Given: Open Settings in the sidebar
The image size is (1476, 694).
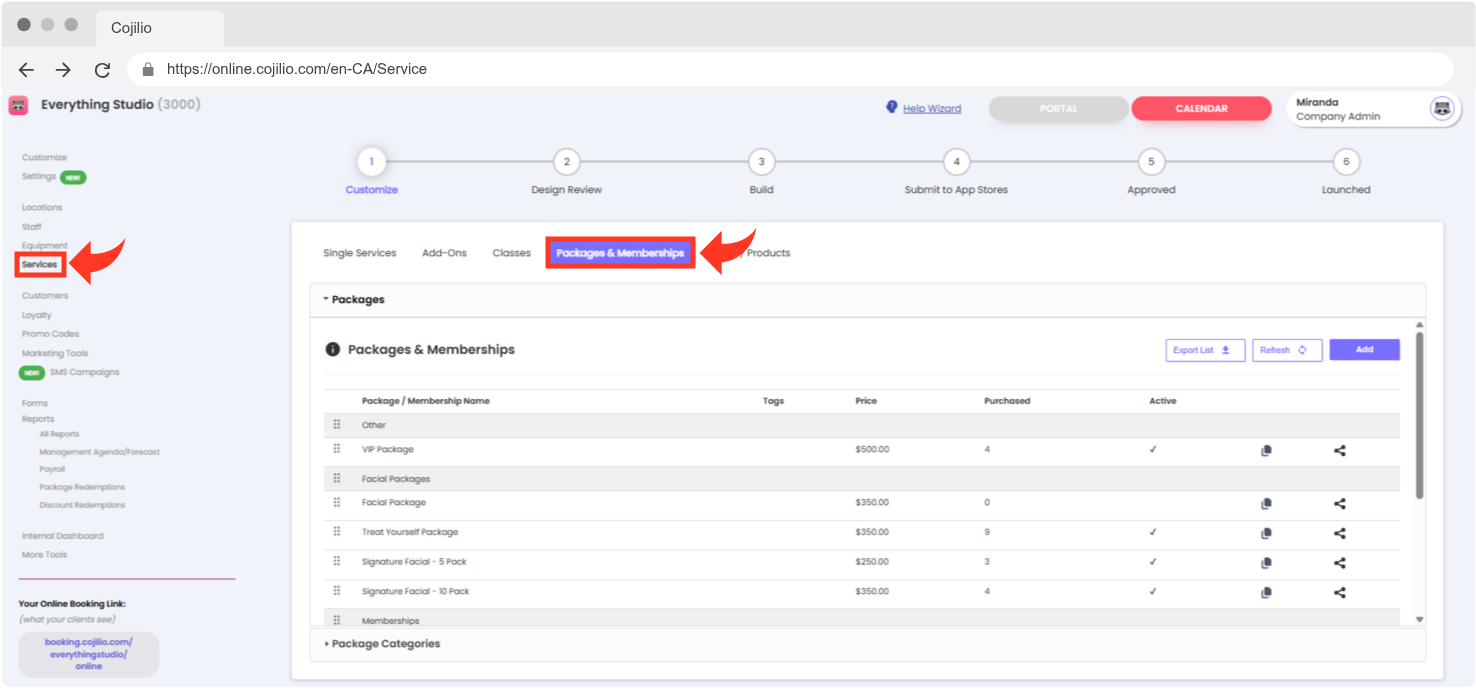Looking at the screenshot, I should tap(39, 177).
